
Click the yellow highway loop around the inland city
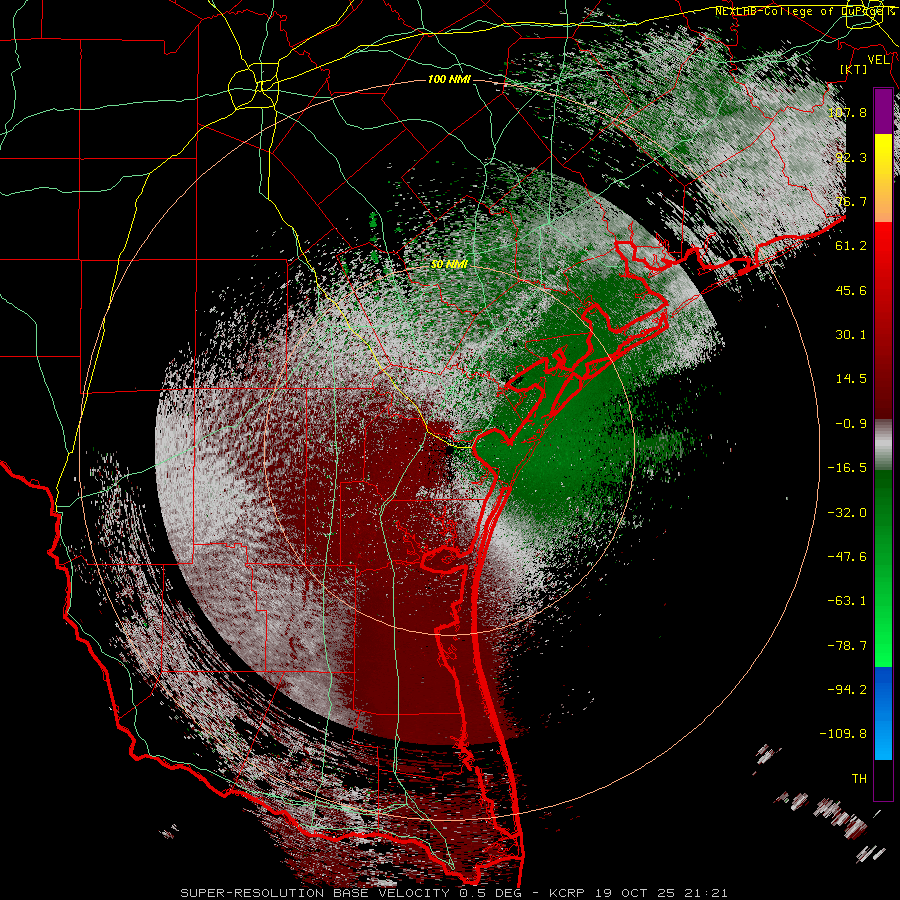pyautogui.click(x=253, y=88)
